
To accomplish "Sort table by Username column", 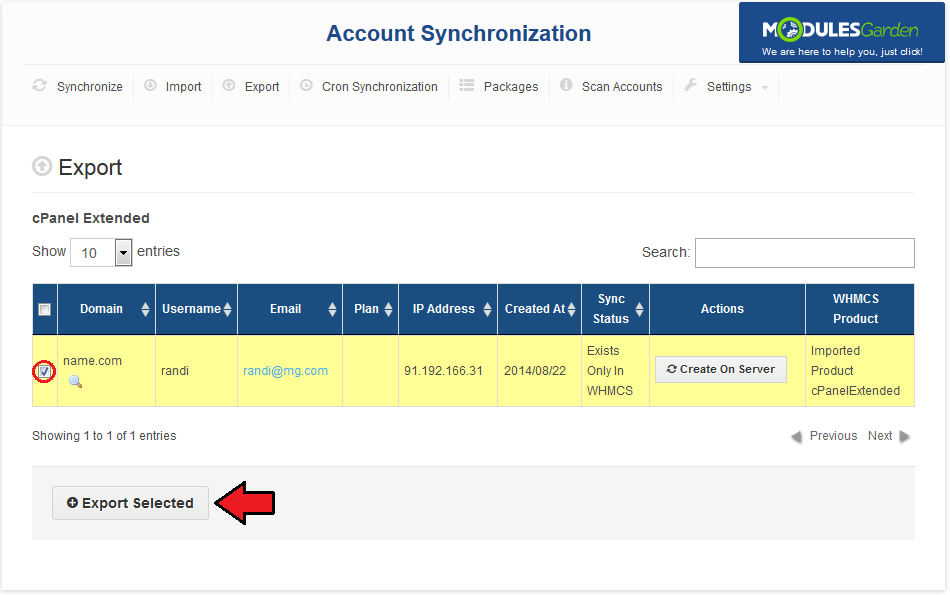I will coord(227,309).
